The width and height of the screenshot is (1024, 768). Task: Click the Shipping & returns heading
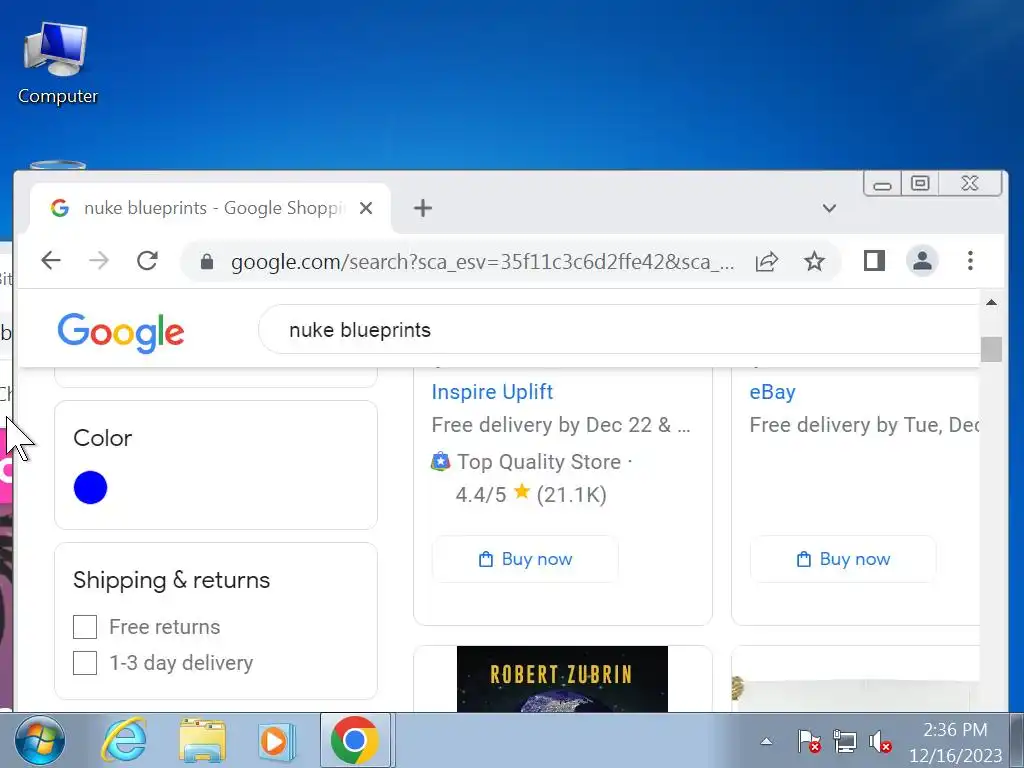(171, 580)
